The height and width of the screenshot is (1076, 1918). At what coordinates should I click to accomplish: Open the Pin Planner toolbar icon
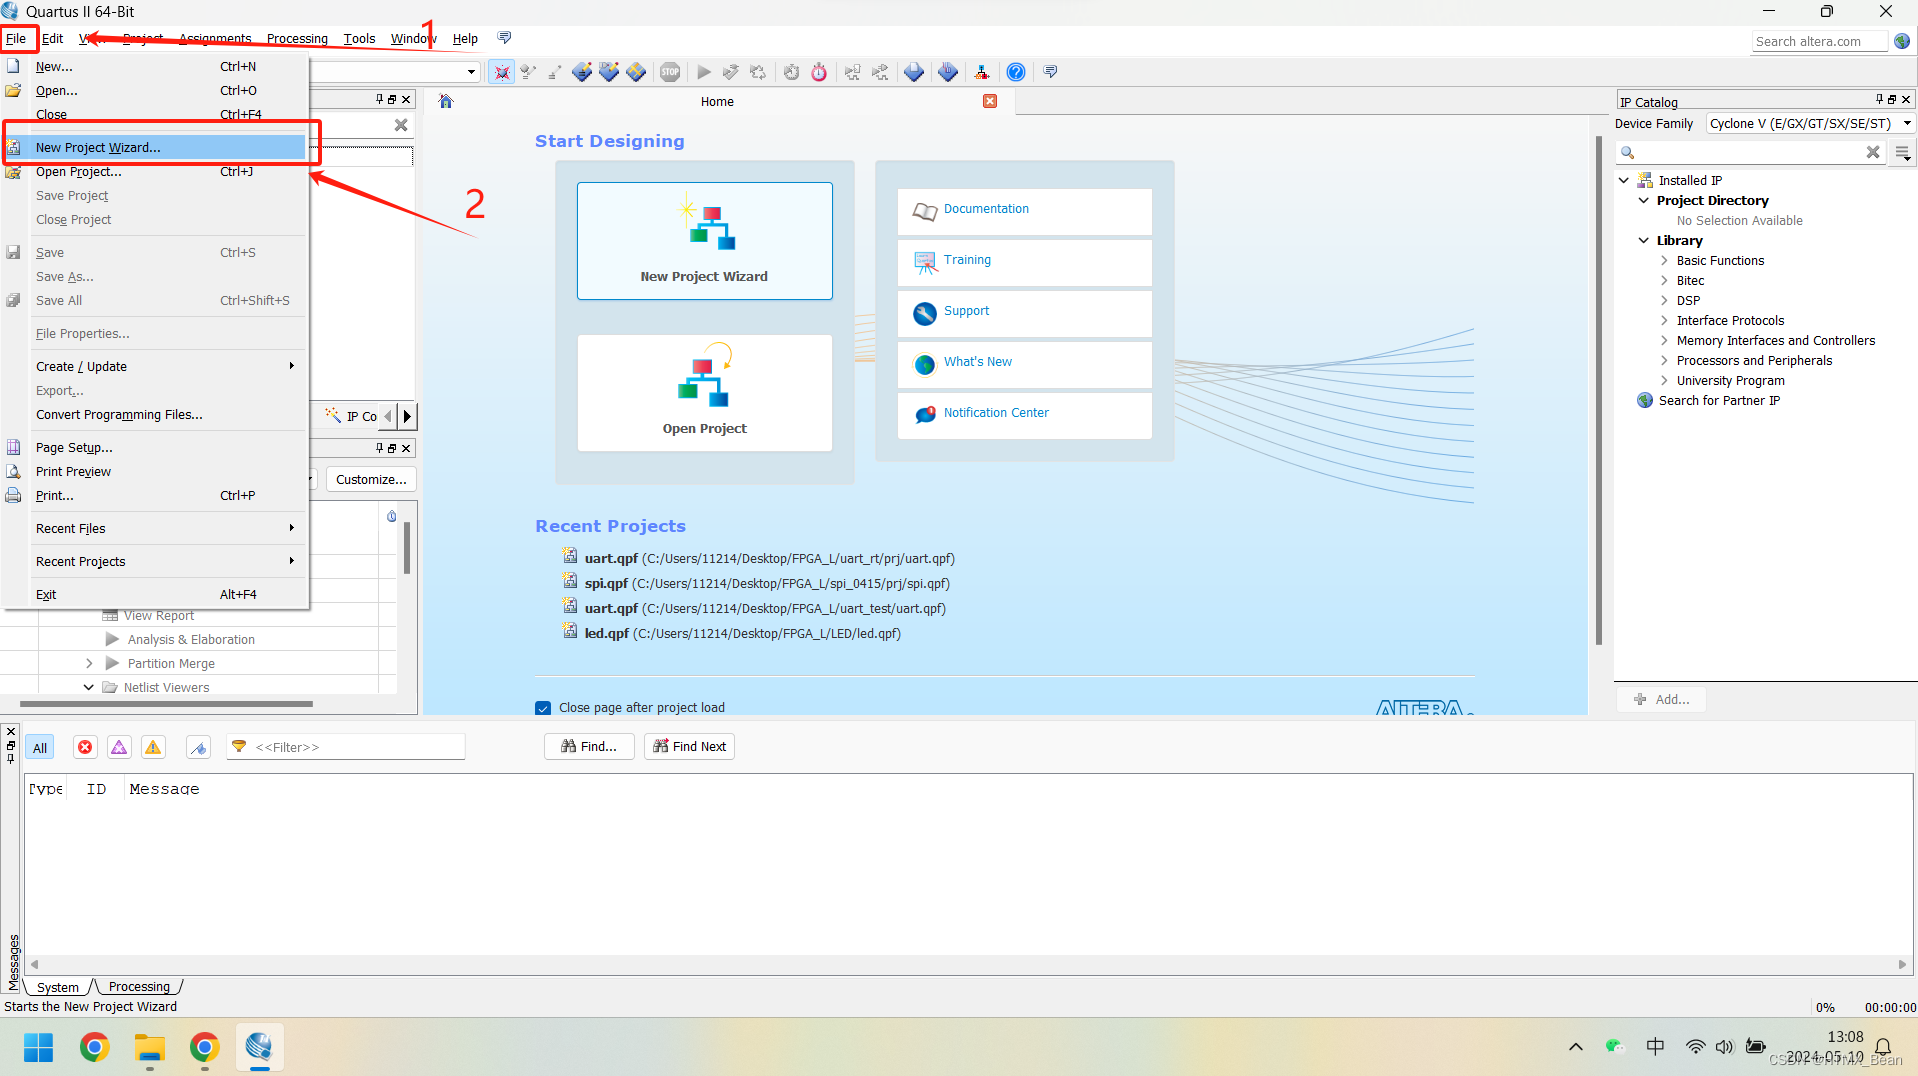609,72
